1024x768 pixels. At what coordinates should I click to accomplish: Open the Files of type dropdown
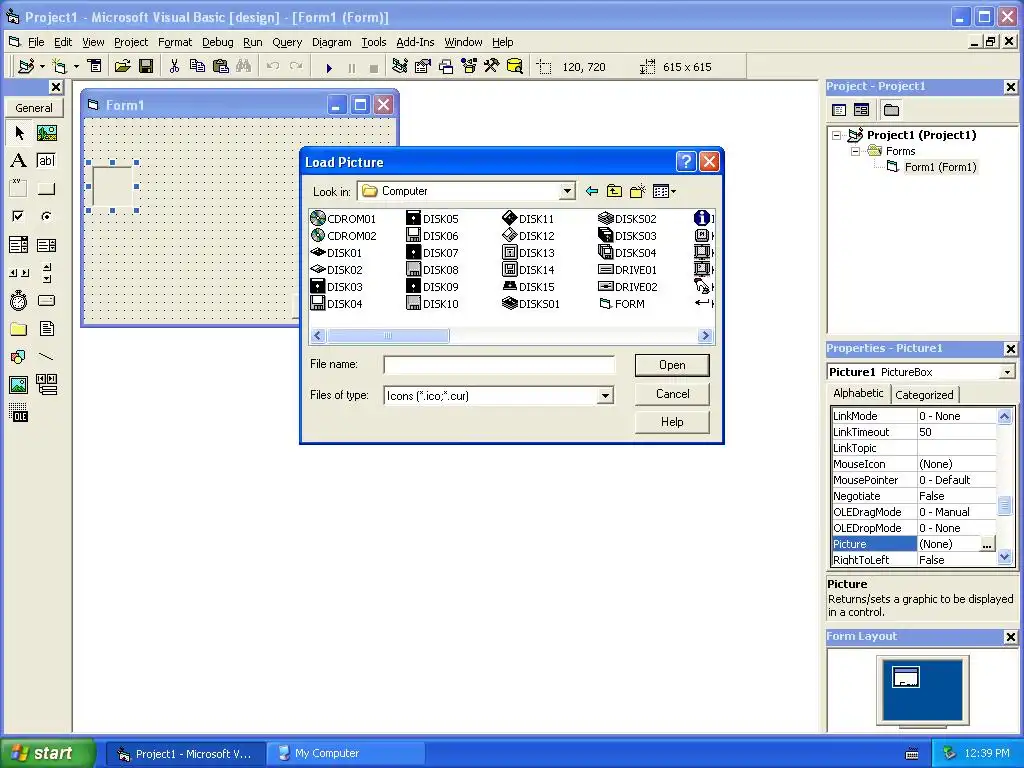[x=605, y=396]
